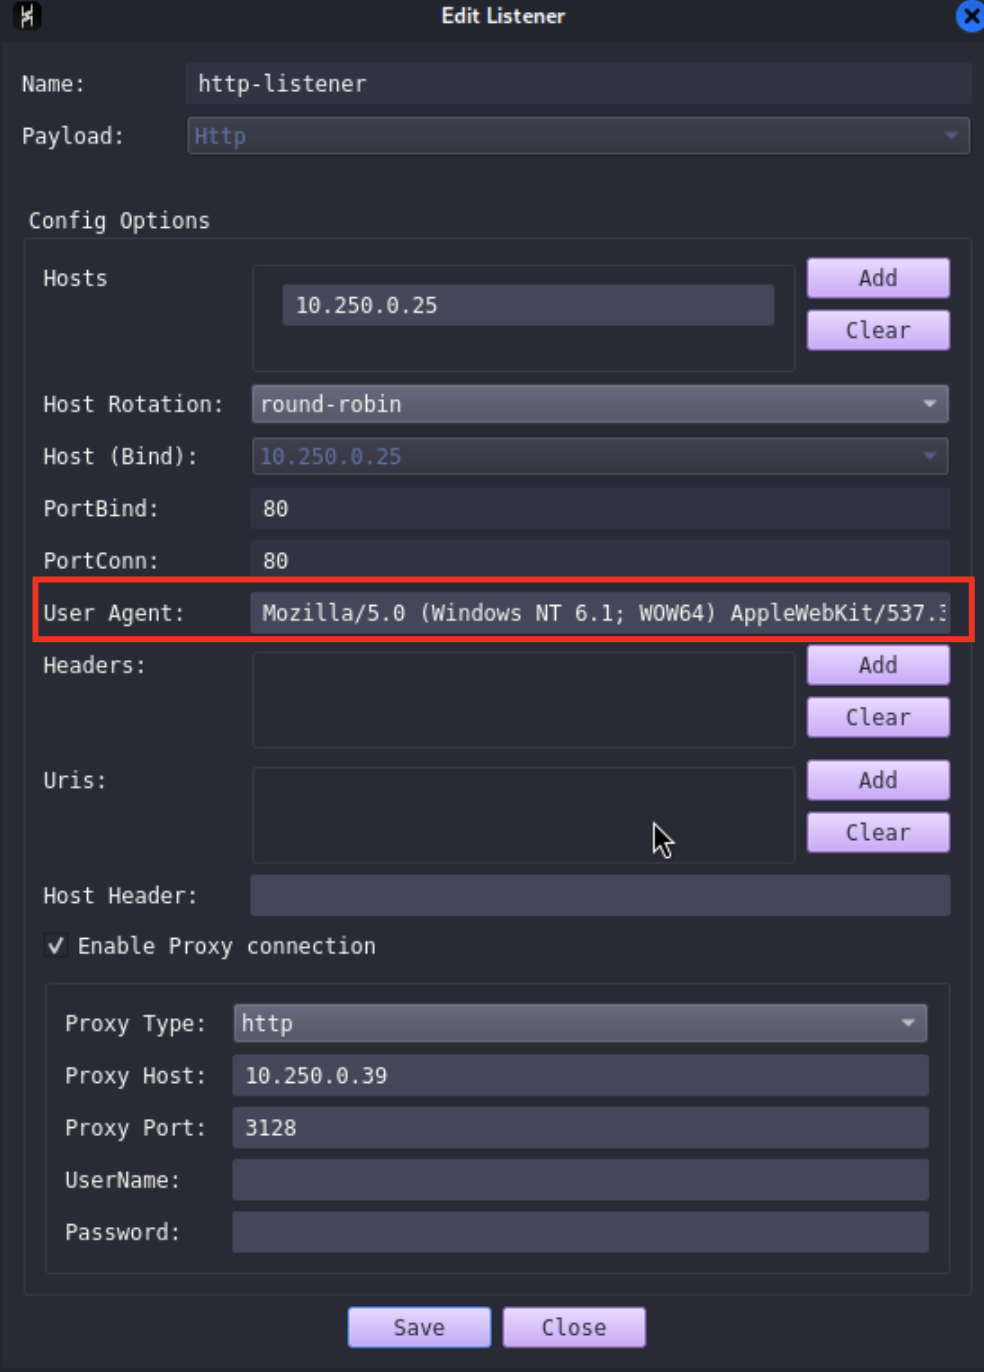984x1372 pixels.
Task: Focus the Host Header input field
Action: coord(598,895)
